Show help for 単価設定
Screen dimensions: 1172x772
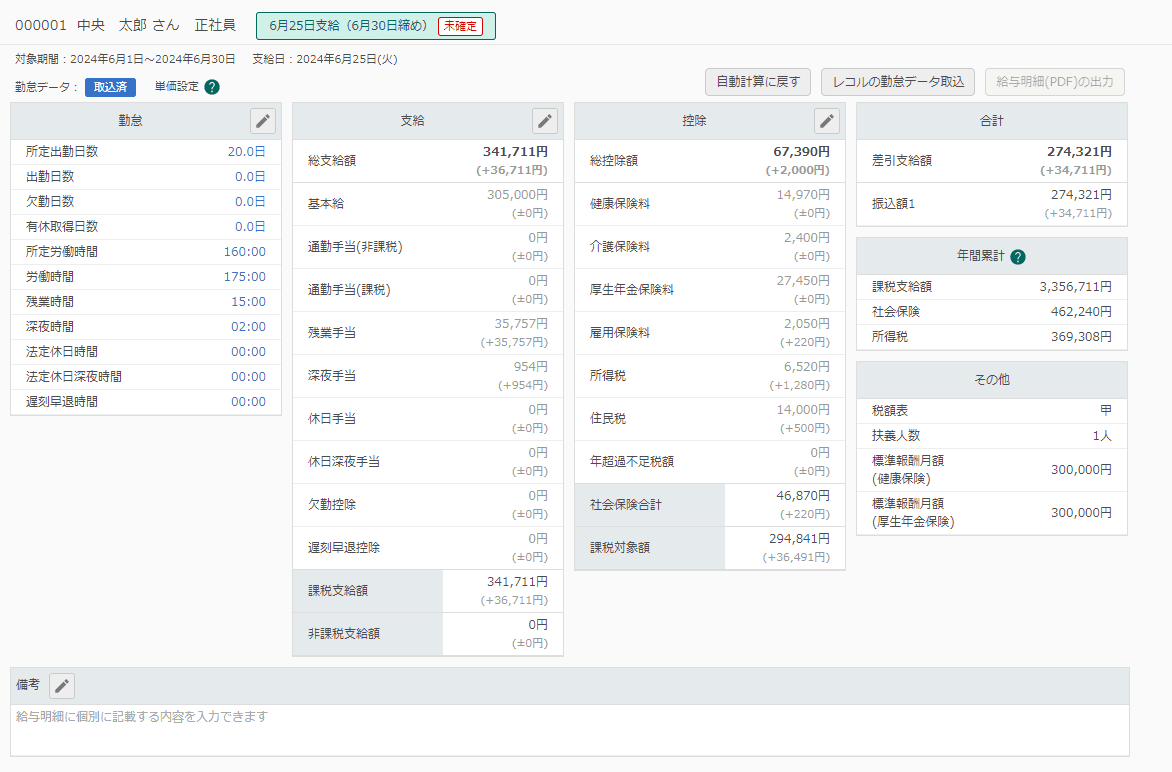(x=212, y=87)
